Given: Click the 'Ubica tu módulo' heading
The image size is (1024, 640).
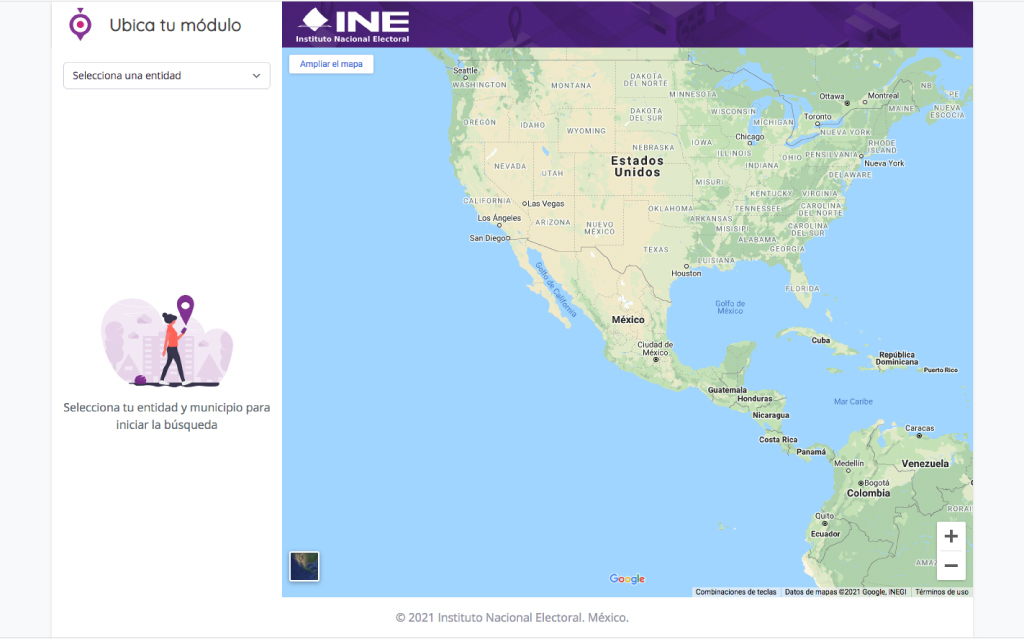Looking at the screenshot, I should point(175,25).
